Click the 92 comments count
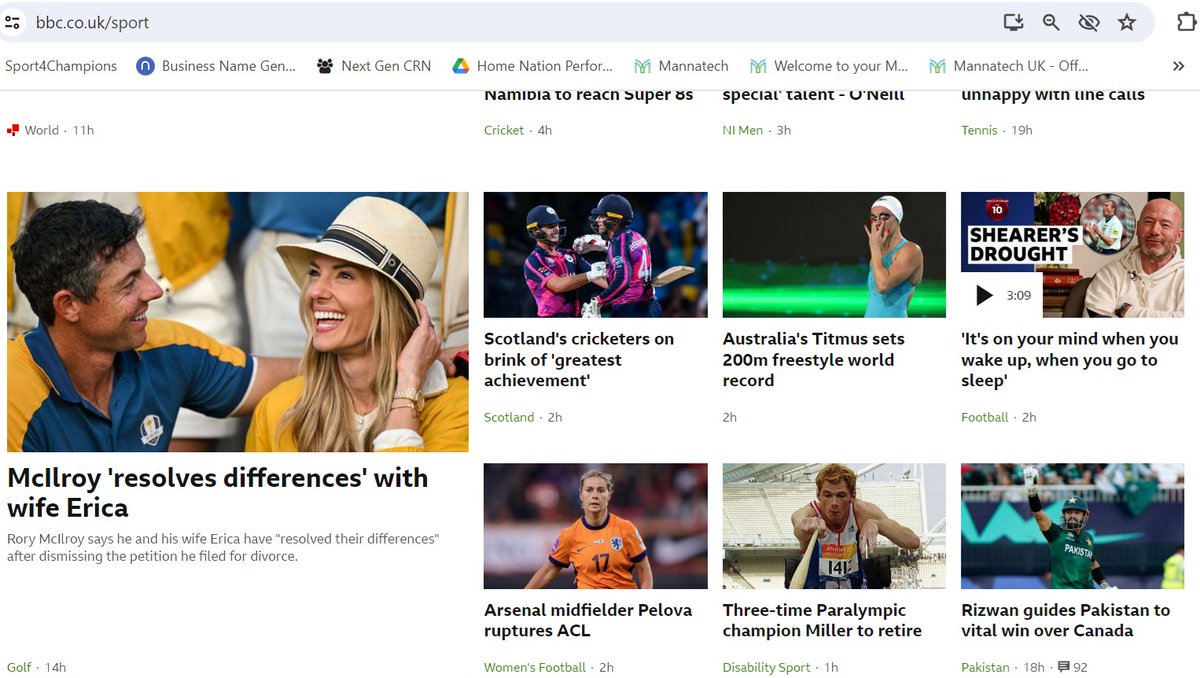Image resolution: width=1200 pixels, height=678 pixels. click(x=1080, y=667)
